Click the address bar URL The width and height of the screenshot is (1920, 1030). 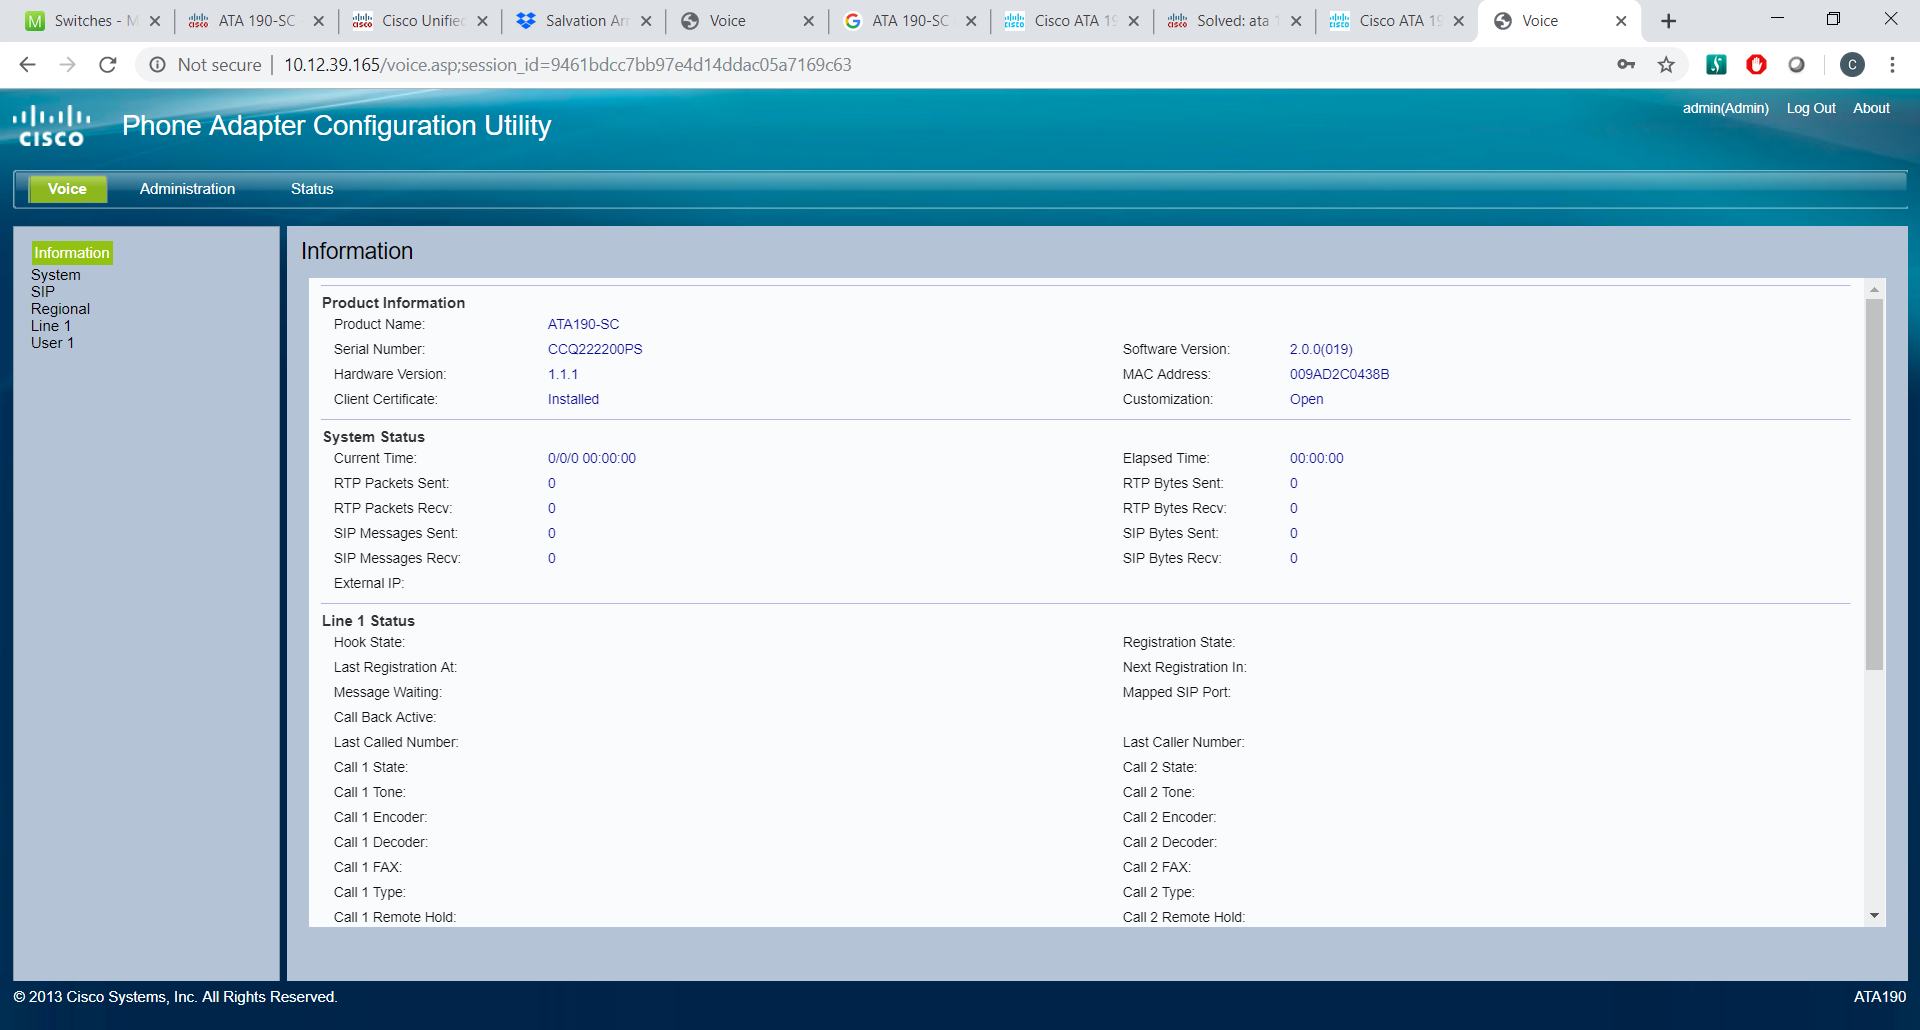568,65
